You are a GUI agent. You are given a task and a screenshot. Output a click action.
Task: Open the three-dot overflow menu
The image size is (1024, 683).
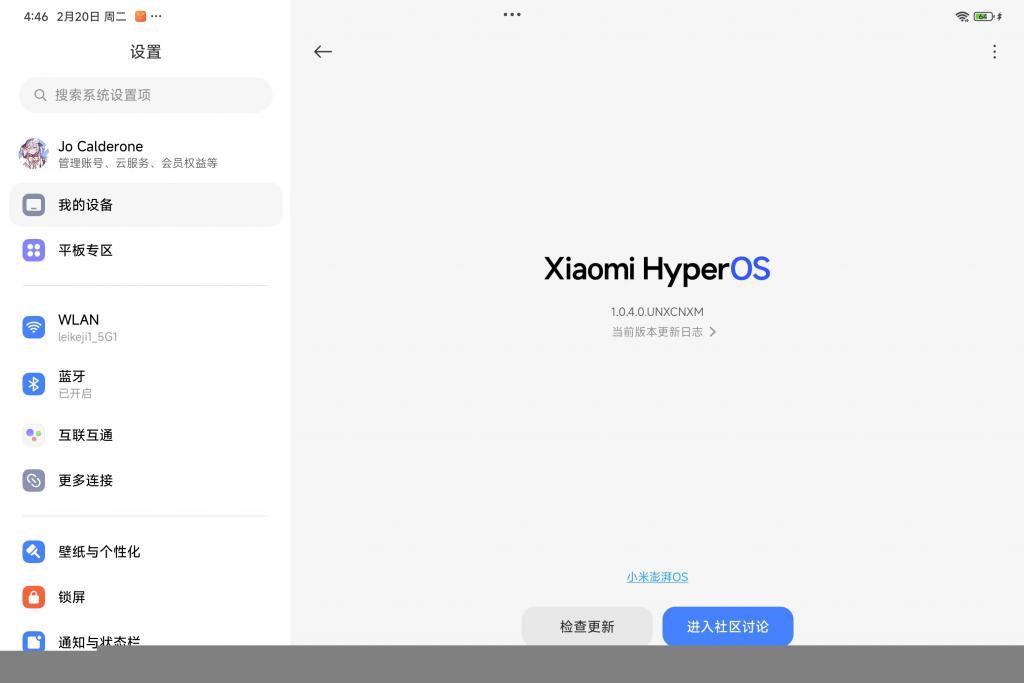pos(995,51)
